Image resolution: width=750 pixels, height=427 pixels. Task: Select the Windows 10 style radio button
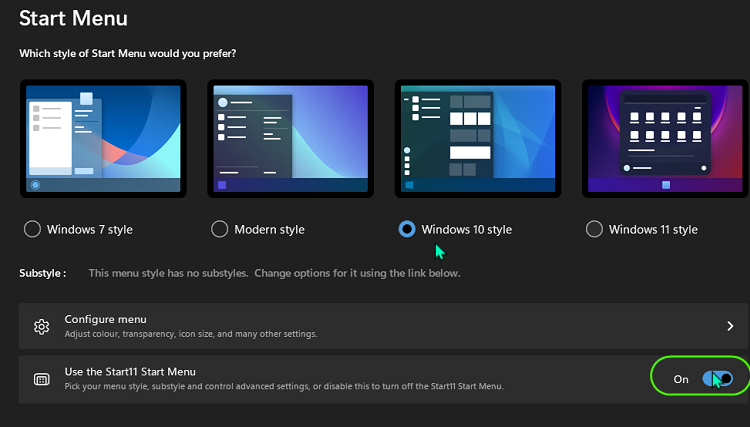tap(407, 229)
